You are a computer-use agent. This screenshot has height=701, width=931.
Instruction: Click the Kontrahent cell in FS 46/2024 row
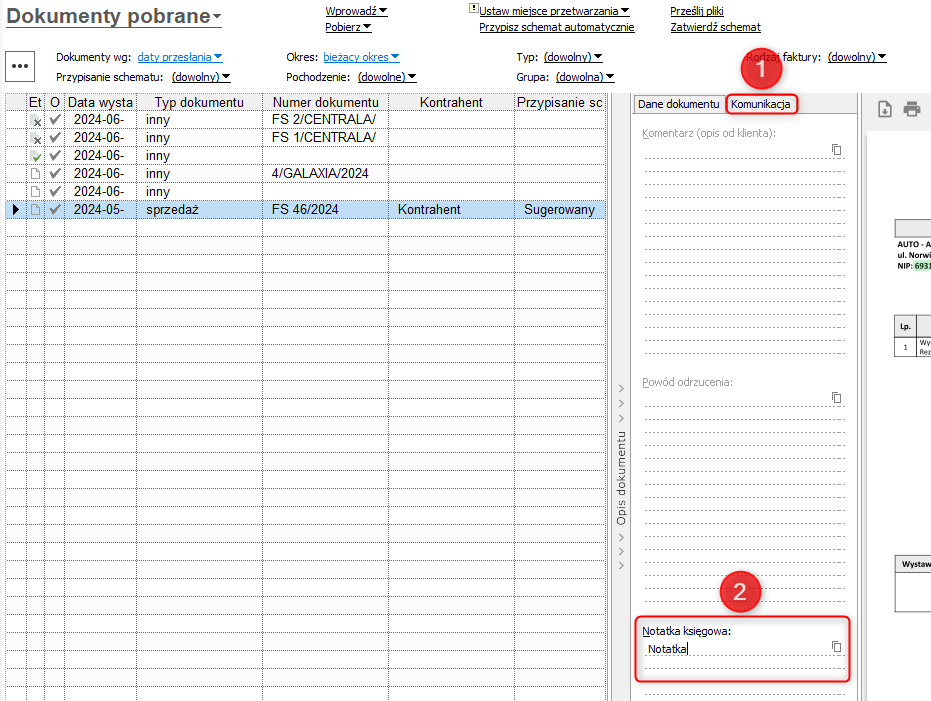coord(451,210)
